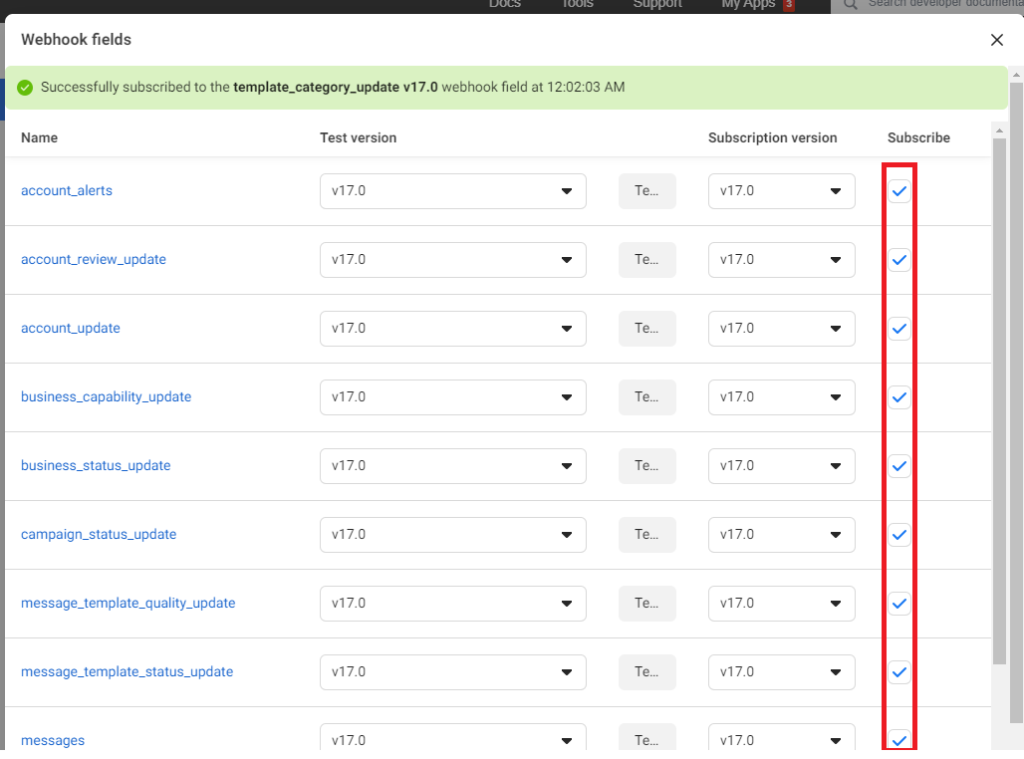The image size is (1024, 759).
Task: Toggle subscribe checkbox for business_status_update
Action: pos(899,466)
